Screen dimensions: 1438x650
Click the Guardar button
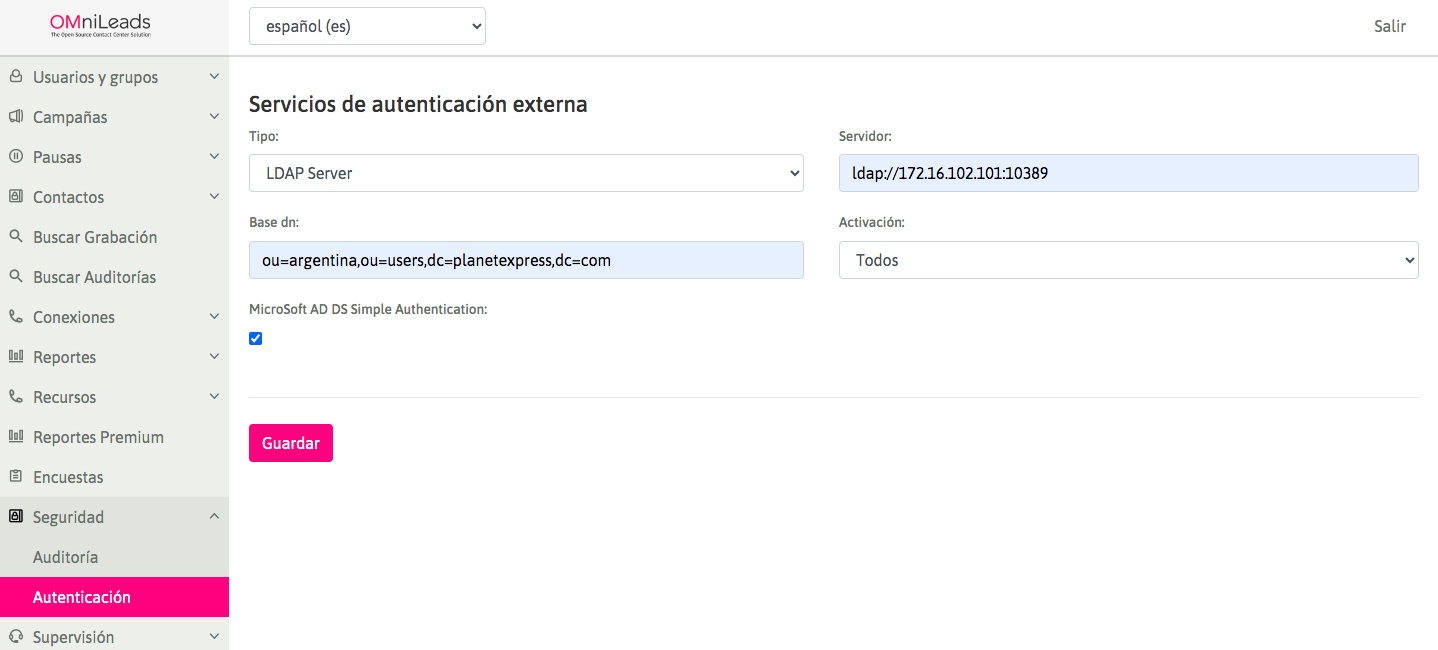pos(290,443)
